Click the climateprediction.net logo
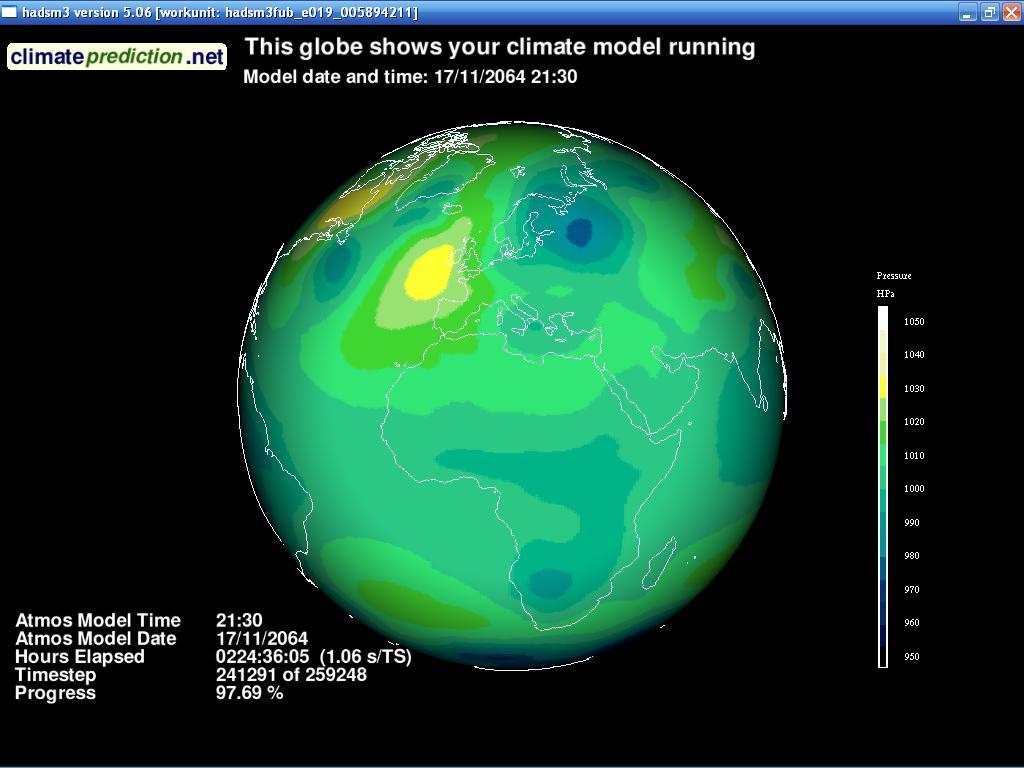The image size is (1024, 768). [117, 57]
